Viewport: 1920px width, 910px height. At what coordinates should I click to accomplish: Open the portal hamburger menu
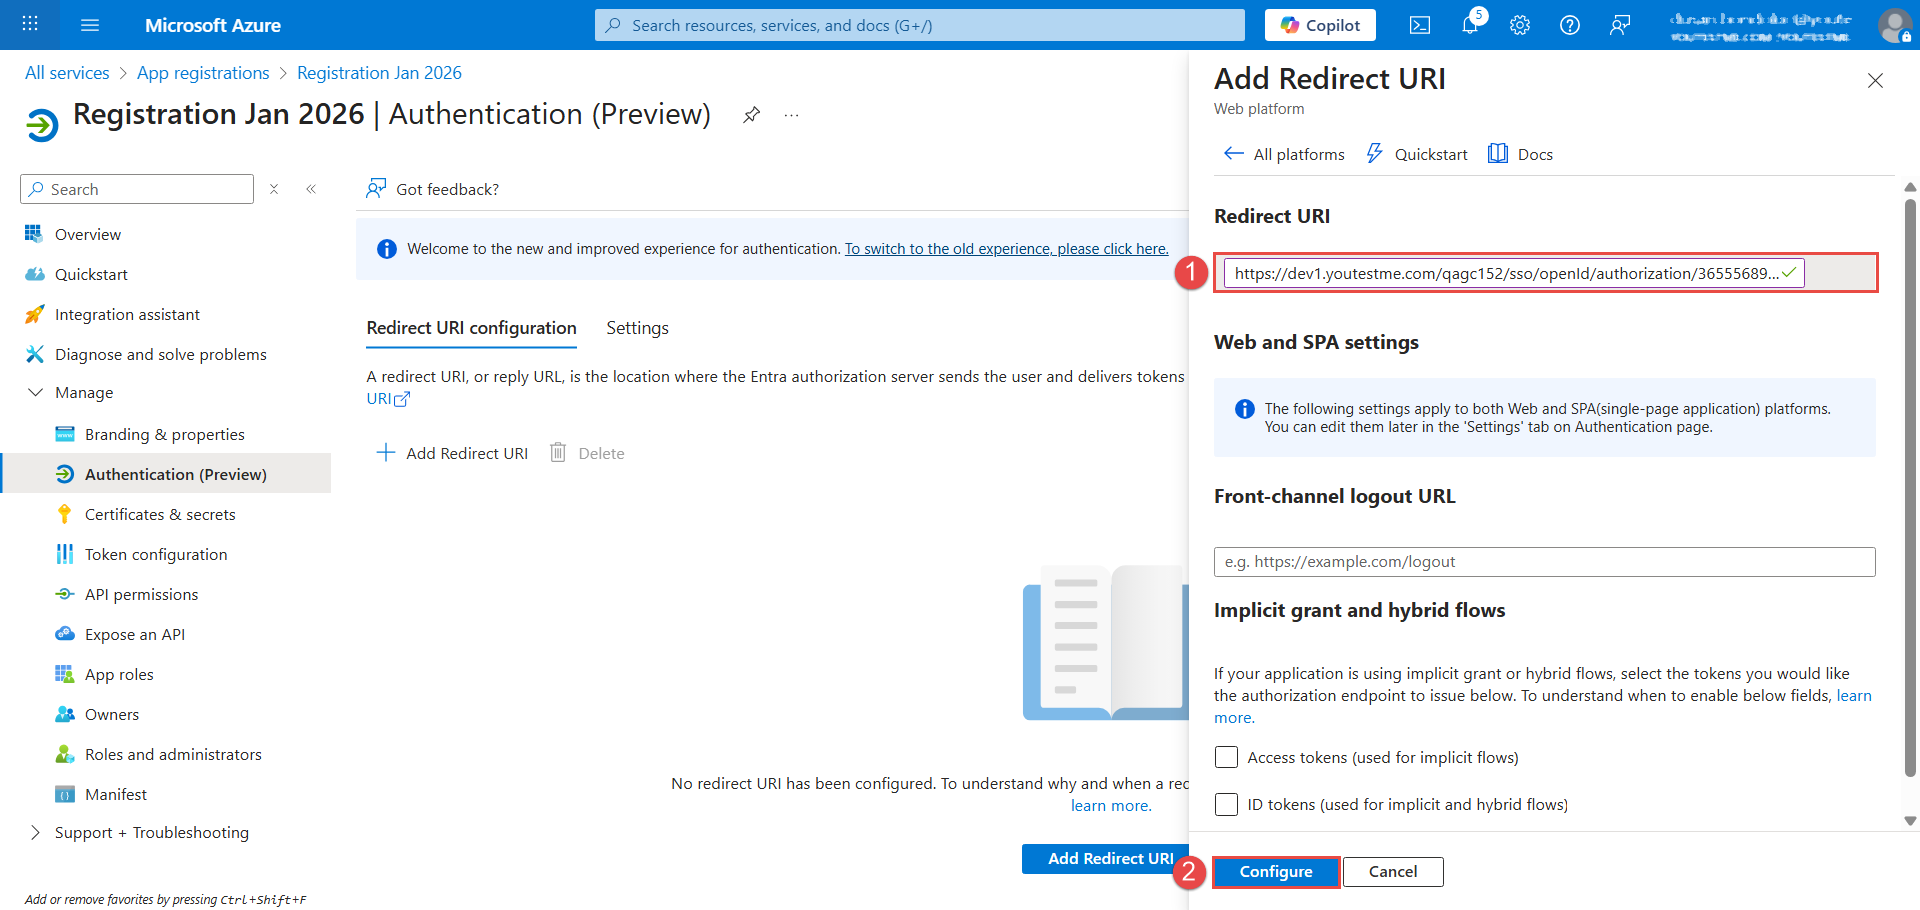click(90, 25)
